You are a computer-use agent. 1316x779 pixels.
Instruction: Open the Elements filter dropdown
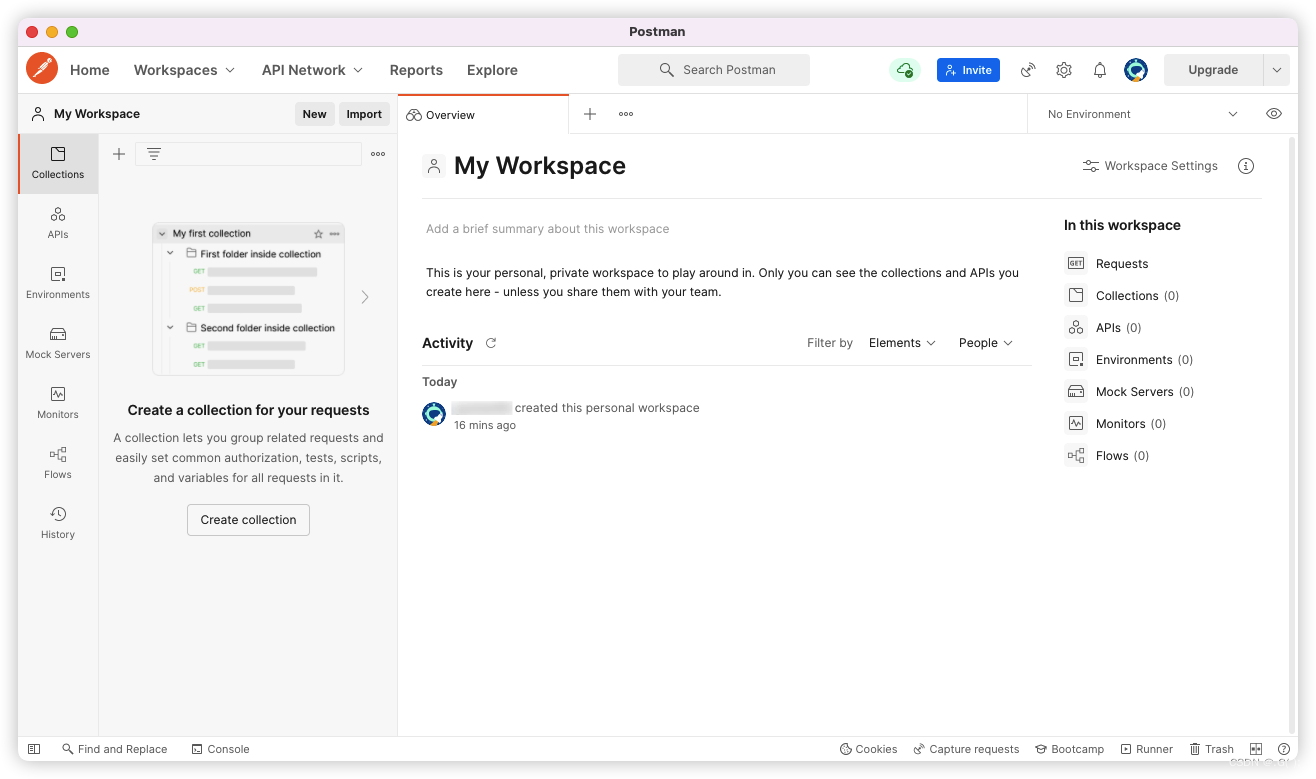pos(902,343)
